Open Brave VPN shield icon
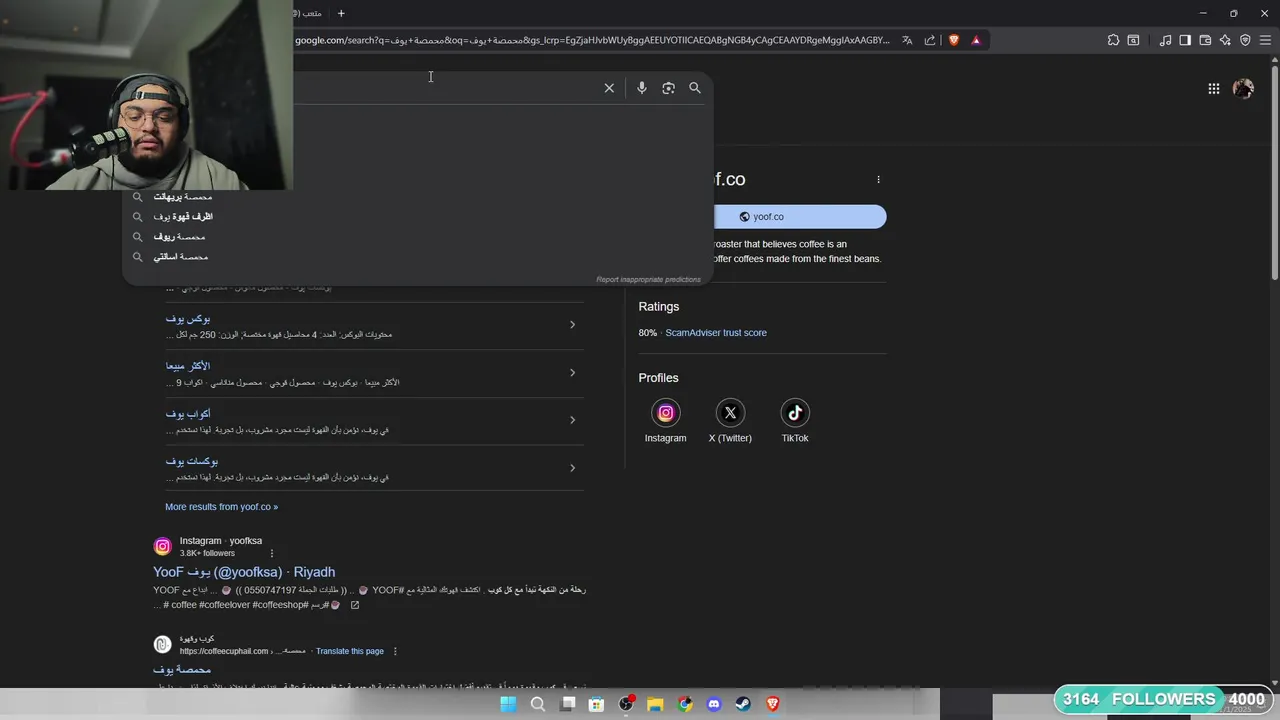Image resolution: width=1280 pixels, height=720 pixels. tap(1245, 40)
